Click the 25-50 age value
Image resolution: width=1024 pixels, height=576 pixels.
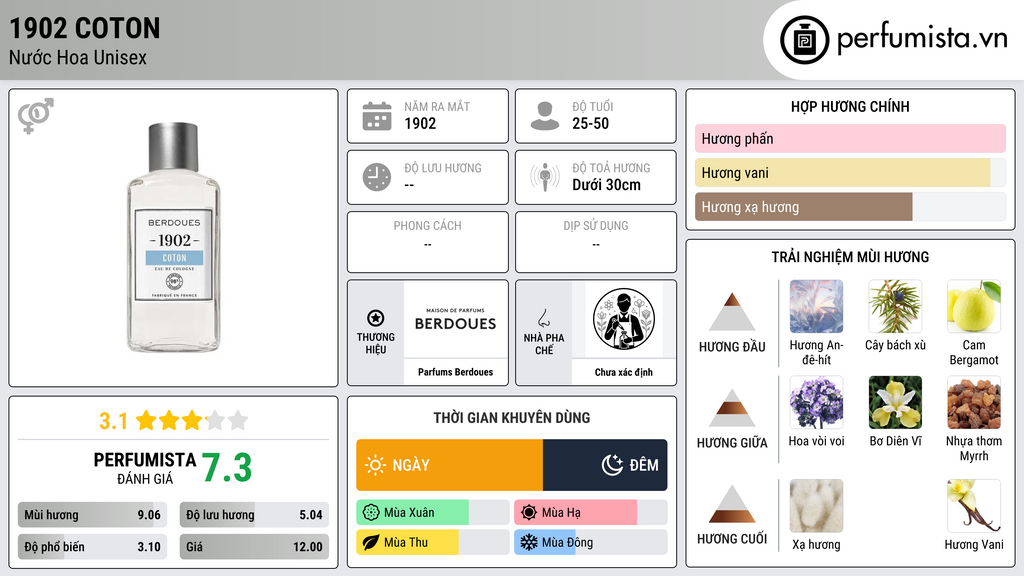[590, 123]
